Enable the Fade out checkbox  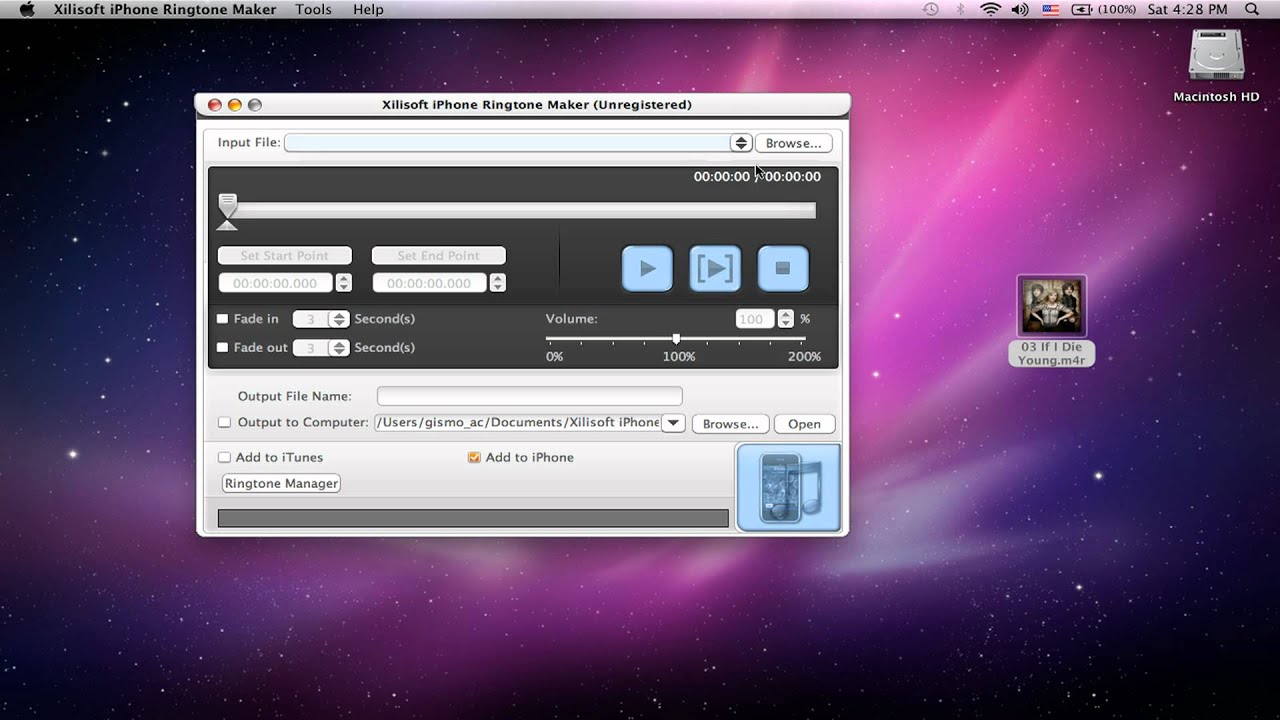(x=223, y=348)
